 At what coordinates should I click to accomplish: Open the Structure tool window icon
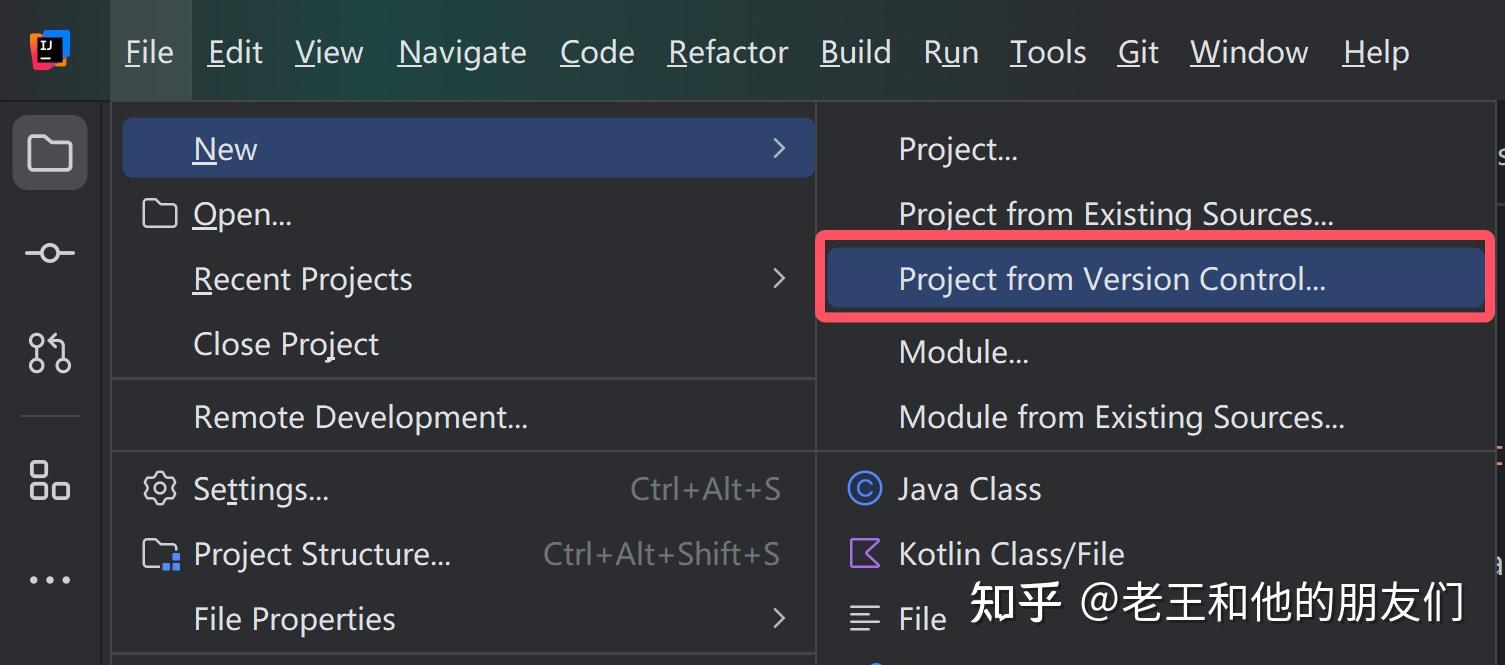click(x=50, y=479)
